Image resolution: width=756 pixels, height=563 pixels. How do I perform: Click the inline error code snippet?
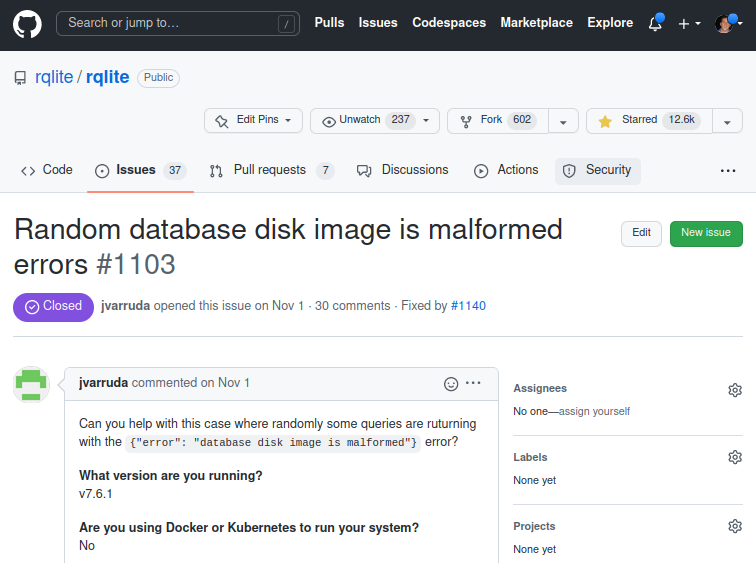(273, 442)
